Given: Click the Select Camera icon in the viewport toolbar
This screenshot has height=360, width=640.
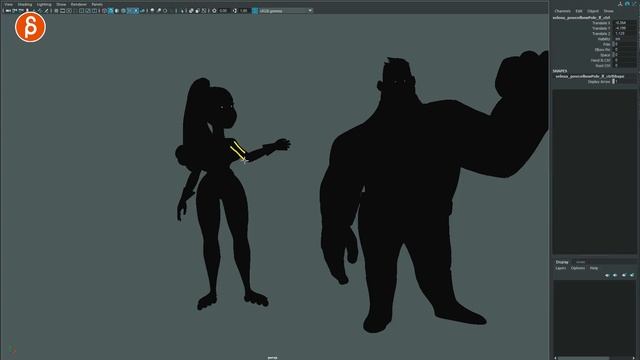Looking at the screenshot, I should [x=7, y=11].
